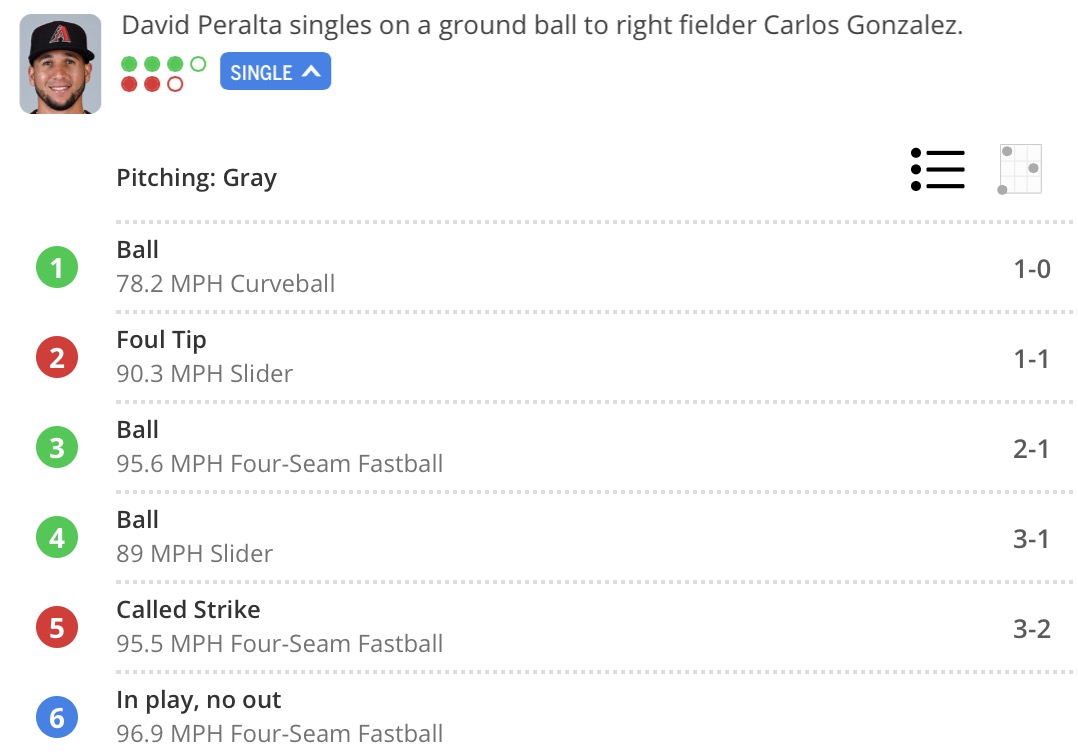The height and width of the screenshot is (756, 1078).
Task: Select pitch 4 green circle icon
Action: pos(57,537)
